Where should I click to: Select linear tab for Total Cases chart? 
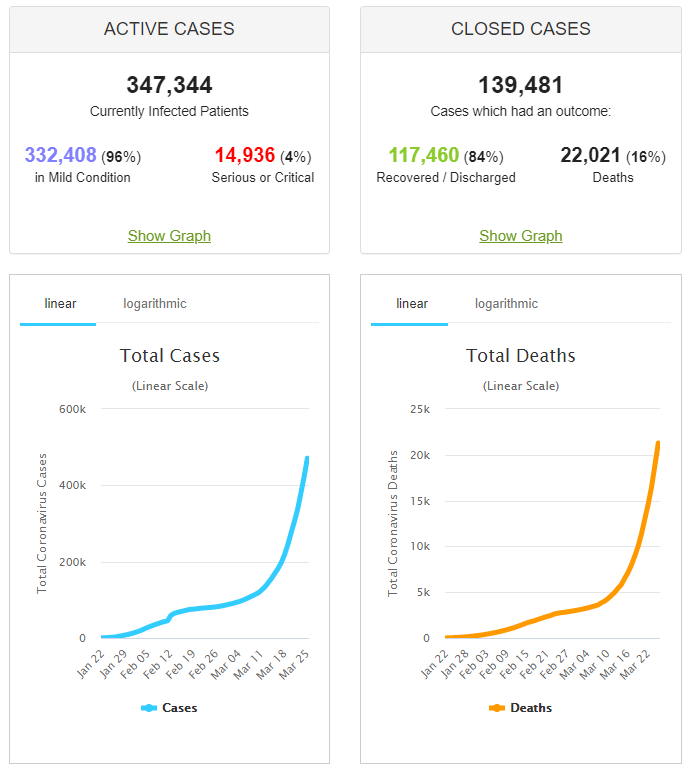pos(60,304)
